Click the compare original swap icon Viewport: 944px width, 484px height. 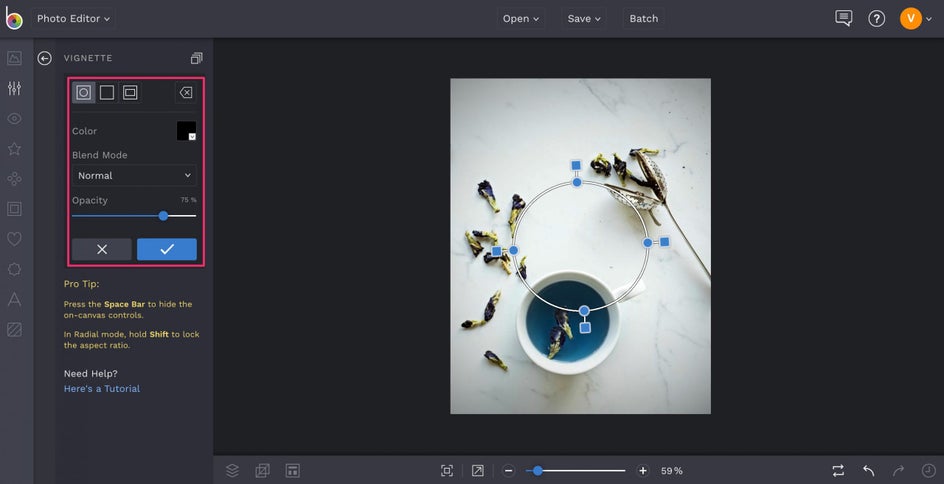click(x=838, y=471)
